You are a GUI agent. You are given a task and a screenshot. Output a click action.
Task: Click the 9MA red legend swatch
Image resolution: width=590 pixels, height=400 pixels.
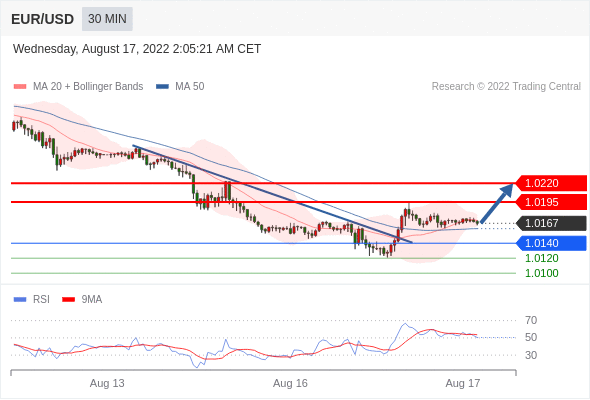(x=68, y=300)
